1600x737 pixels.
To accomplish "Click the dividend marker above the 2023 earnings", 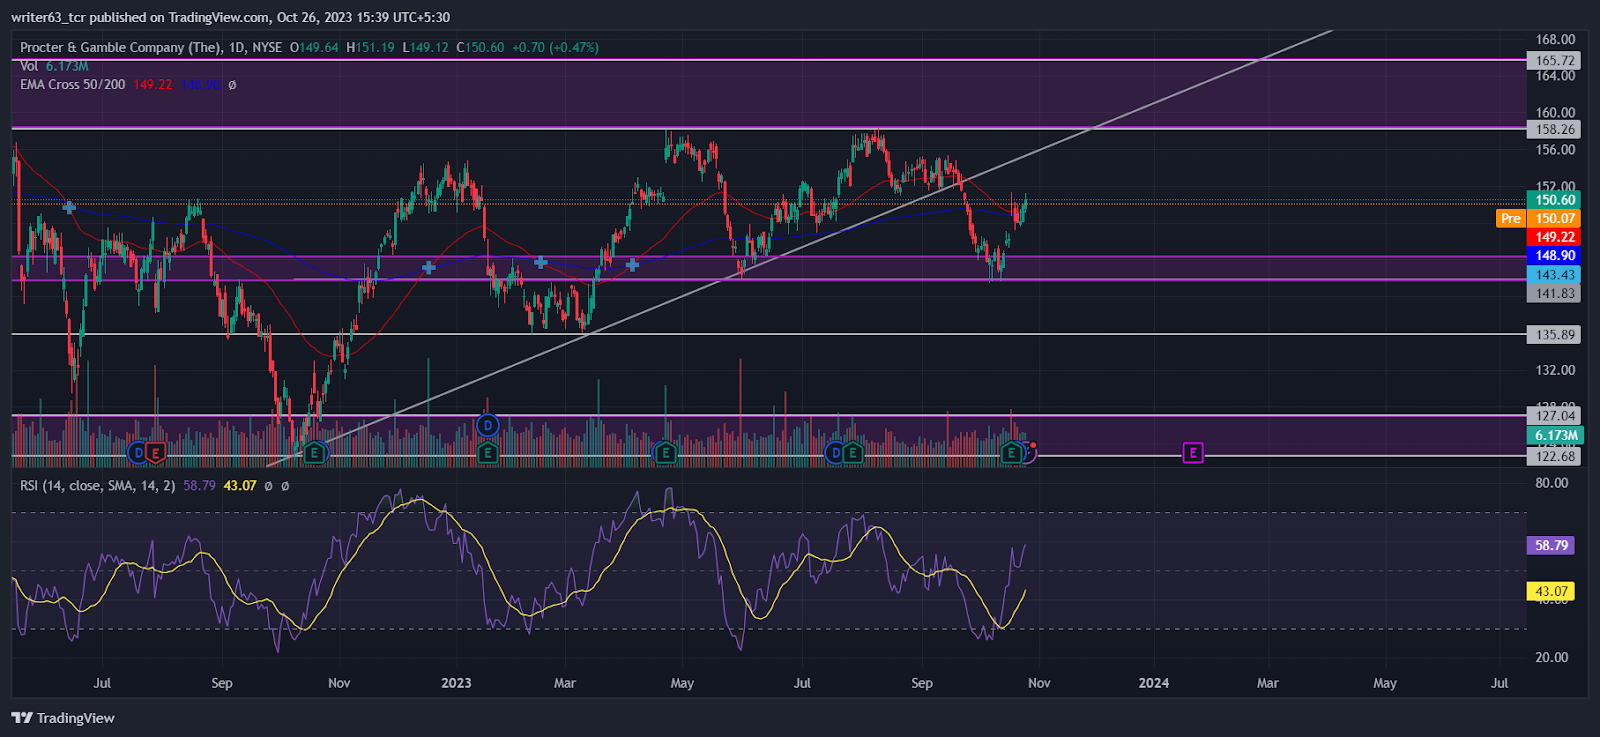I will tap(487, 425).
